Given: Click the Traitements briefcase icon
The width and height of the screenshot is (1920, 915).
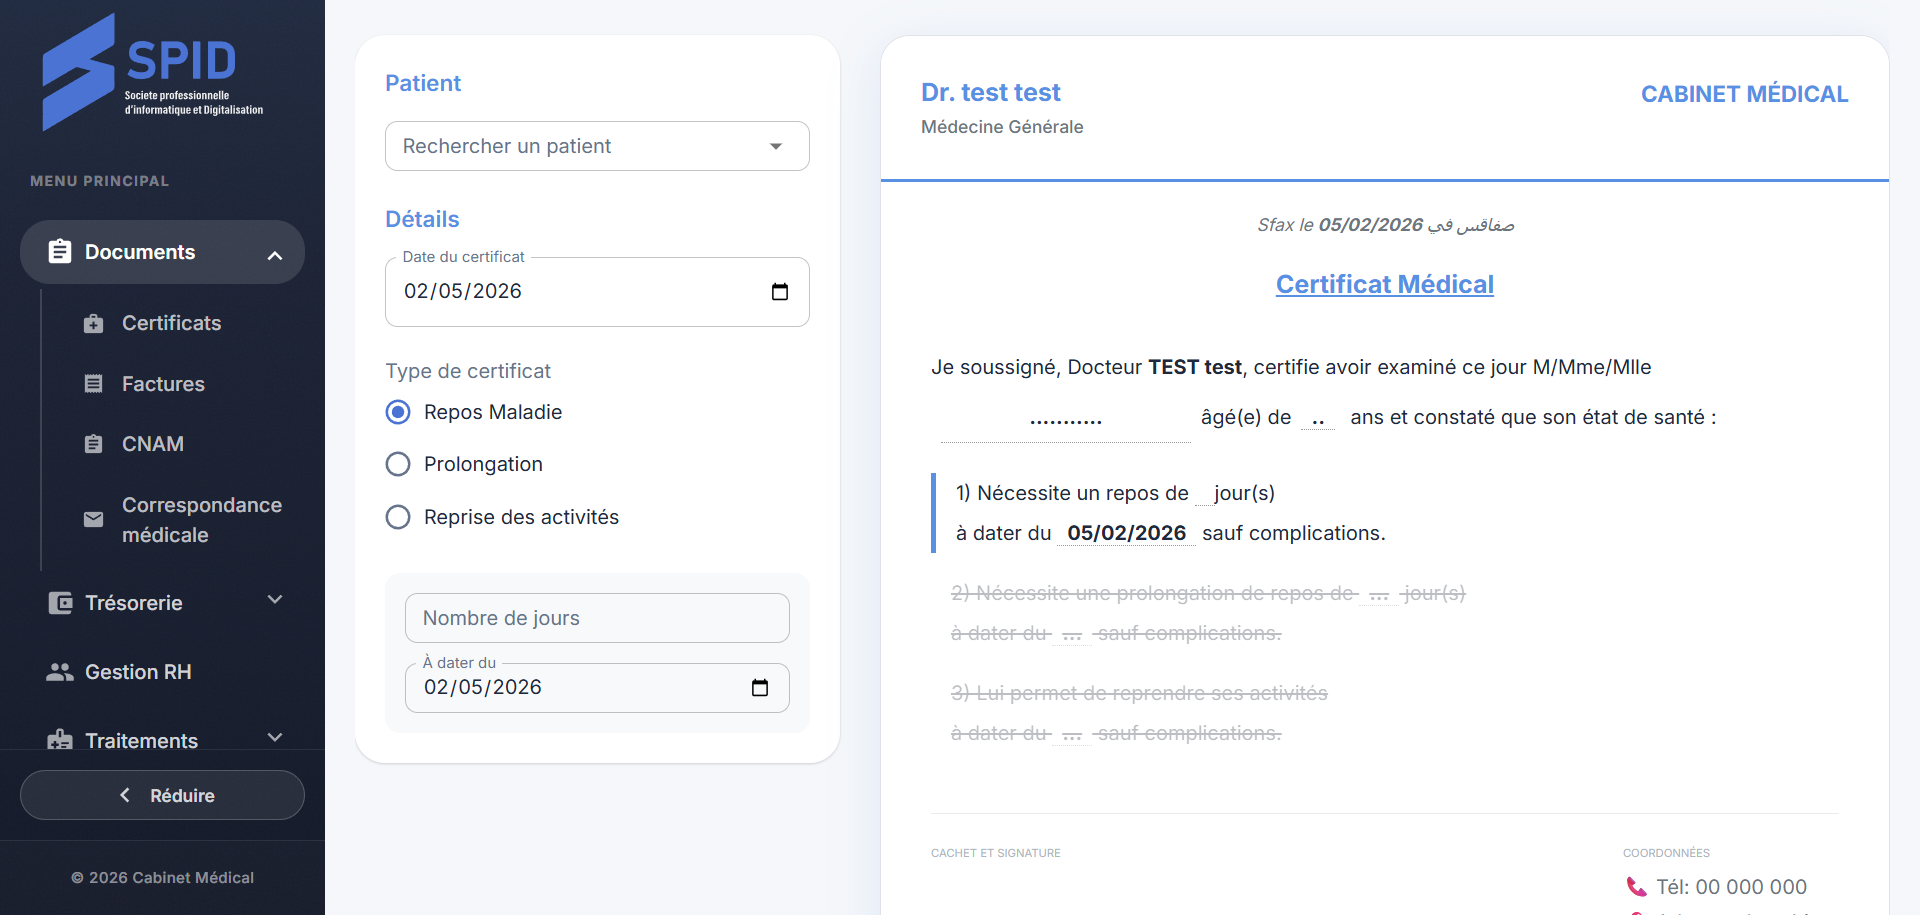Looking at the screenshot, I should (x=60, y=740).
